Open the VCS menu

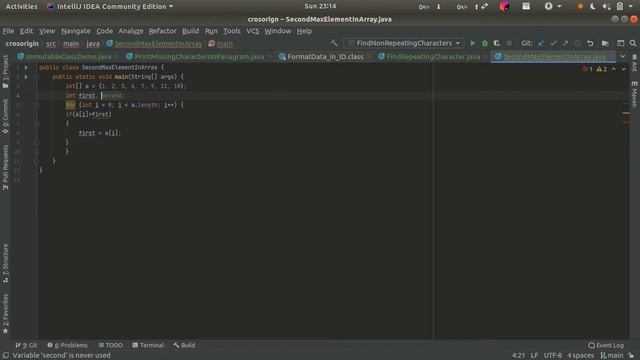click(252, 31)
